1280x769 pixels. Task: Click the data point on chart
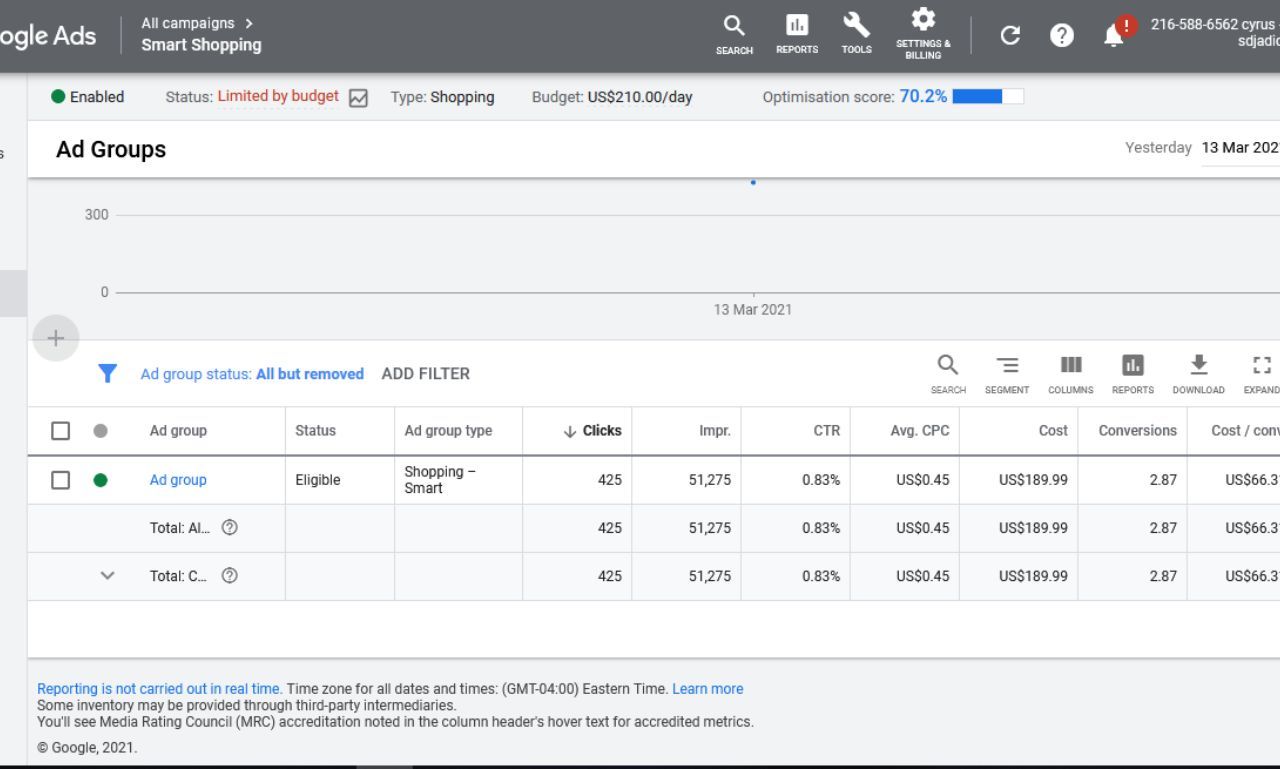[x=753, y=182]
